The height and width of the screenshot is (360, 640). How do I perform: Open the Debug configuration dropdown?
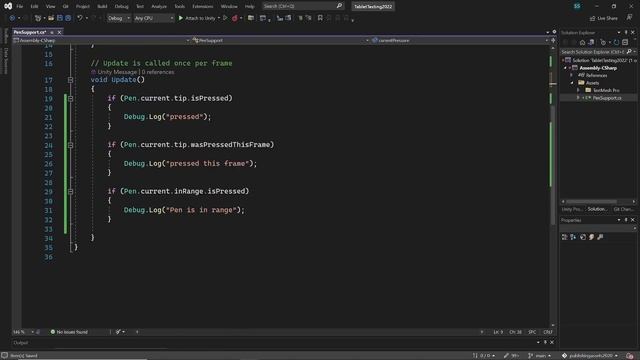[x=119, y=18]
